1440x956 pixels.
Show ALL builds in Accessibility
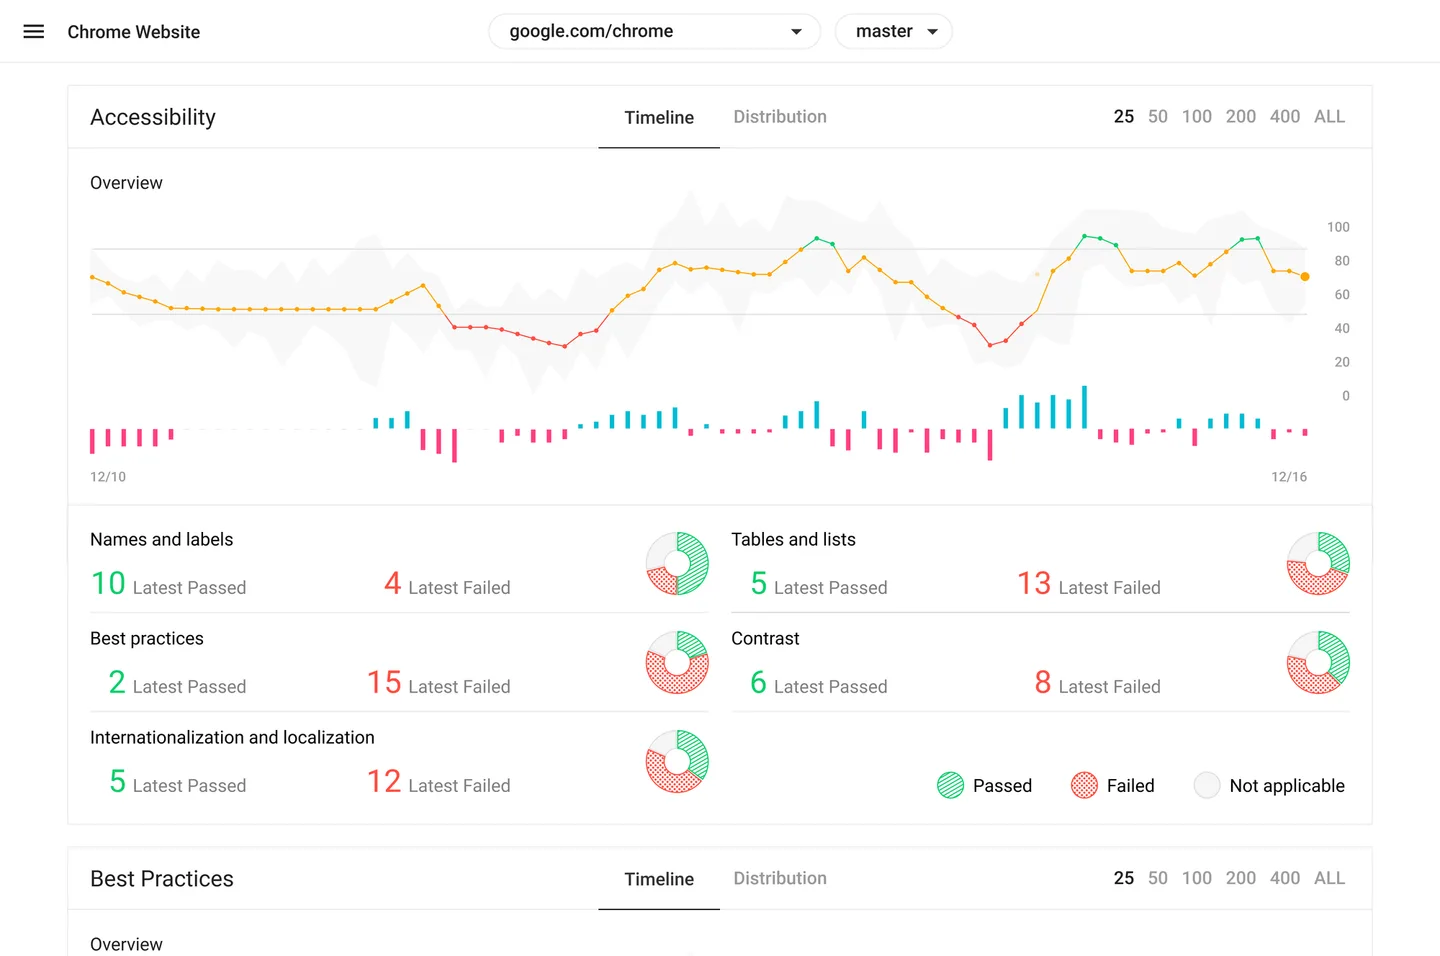(1330, 117)
